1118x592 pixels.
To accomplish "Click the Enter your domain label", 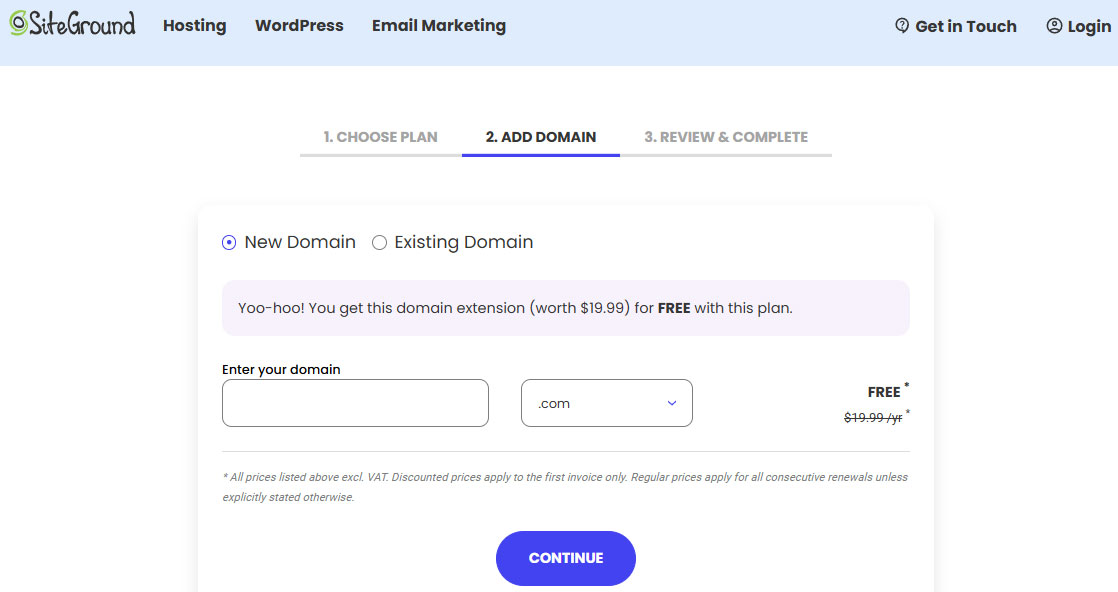I will tap(281, 369).
